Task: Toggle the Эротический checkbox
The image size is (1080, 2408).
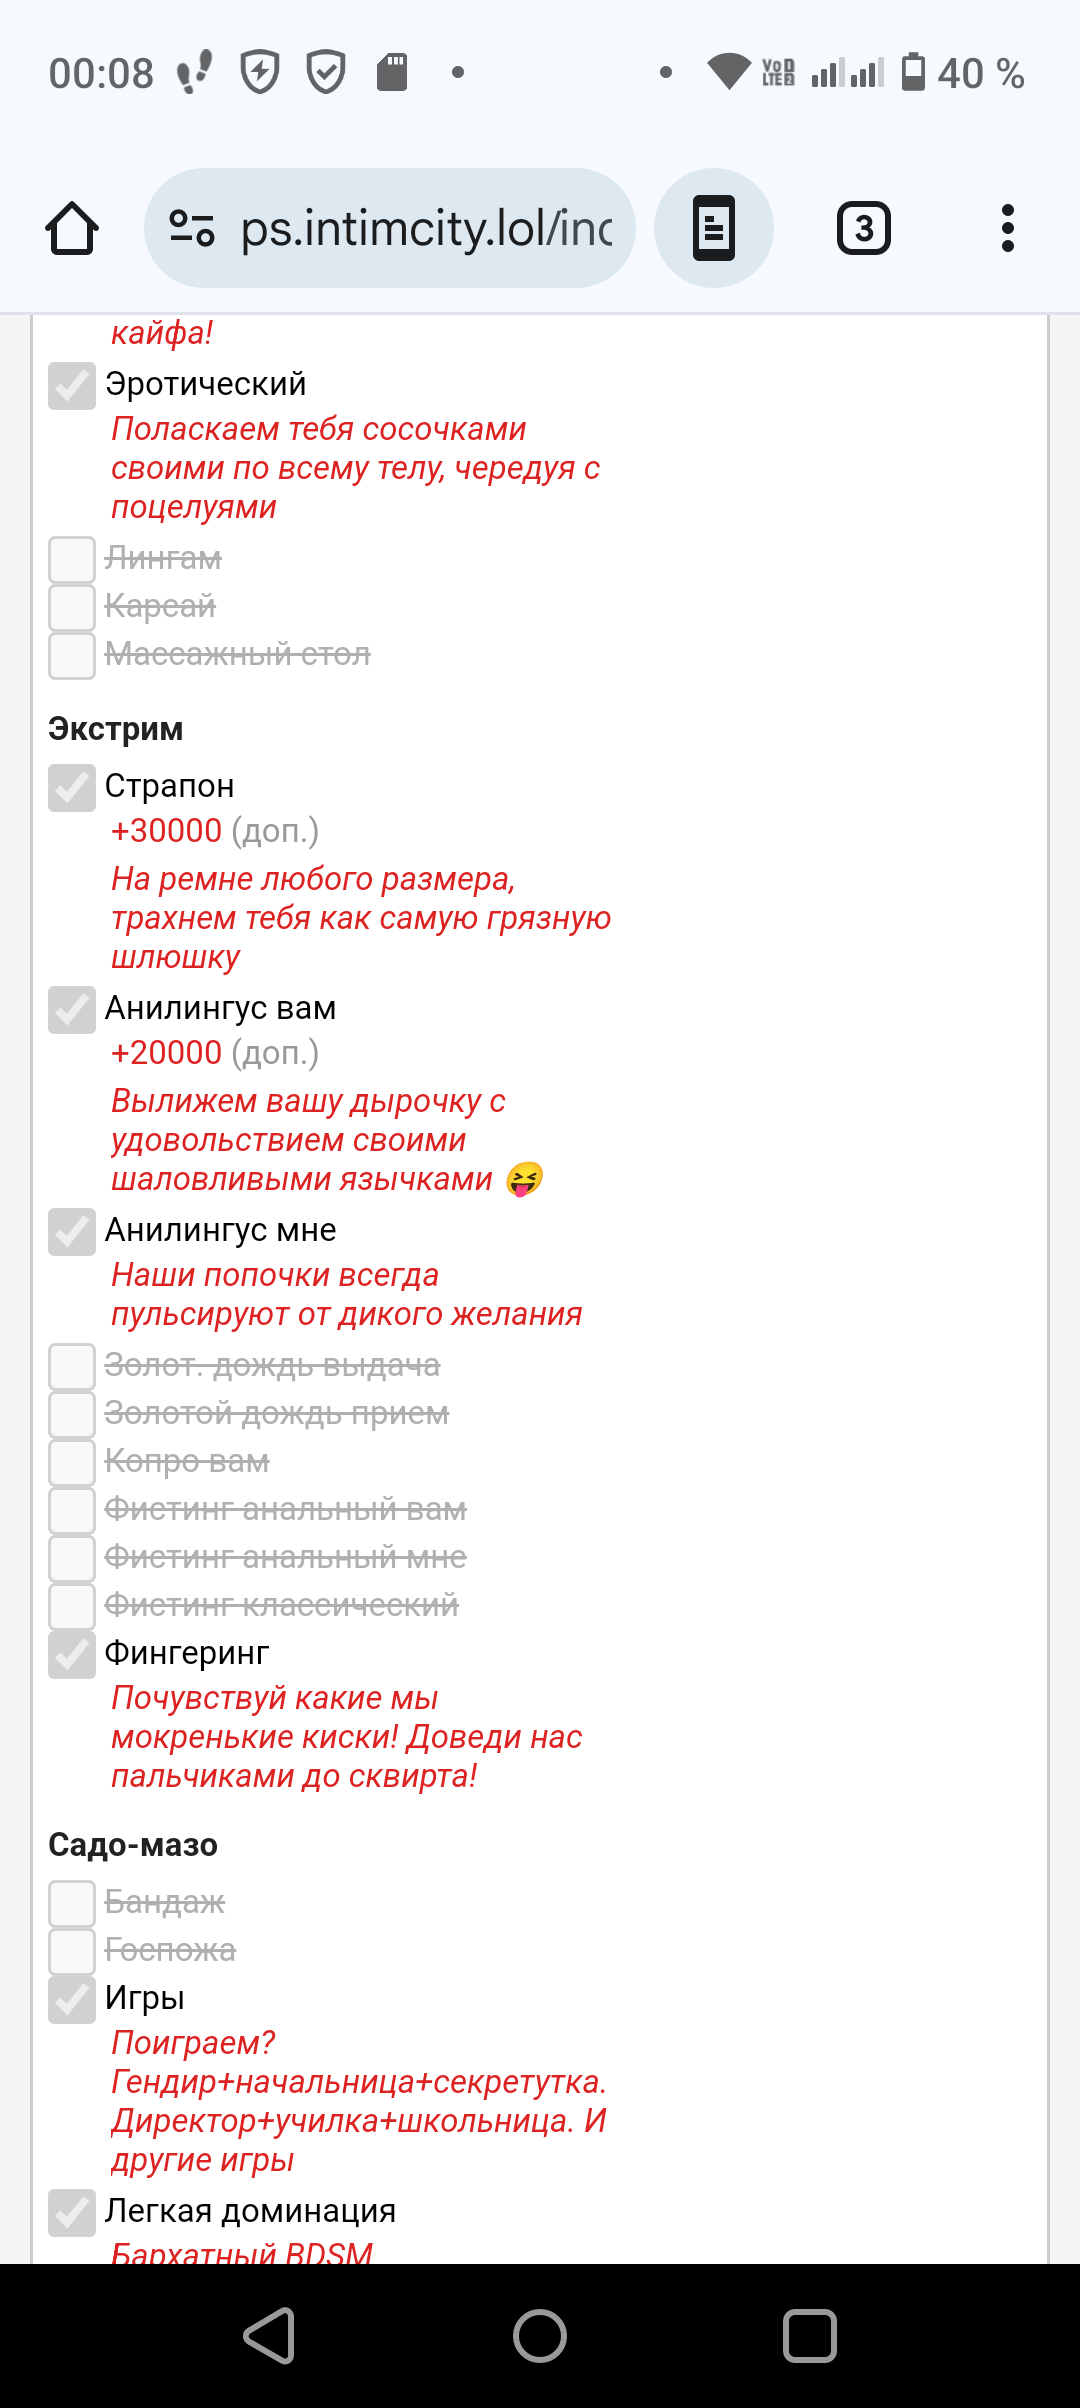Action: pyautogui.click(x=72, y=386)
